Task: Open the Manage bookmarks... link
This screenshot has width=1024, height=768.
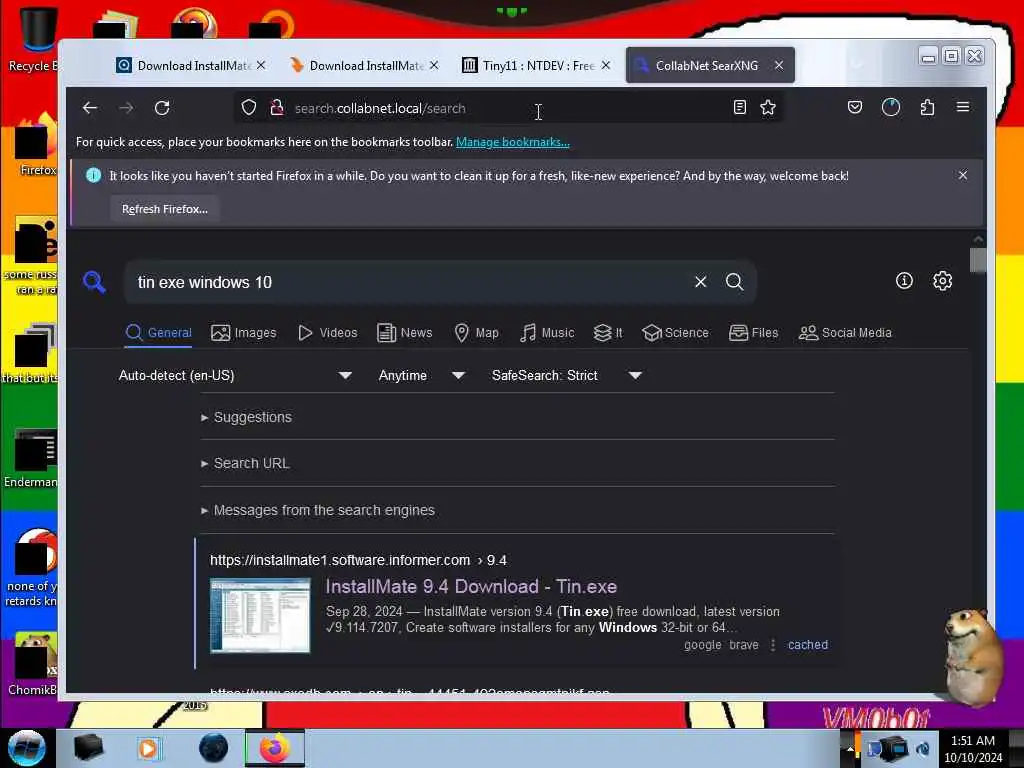Action: [513, 142]
